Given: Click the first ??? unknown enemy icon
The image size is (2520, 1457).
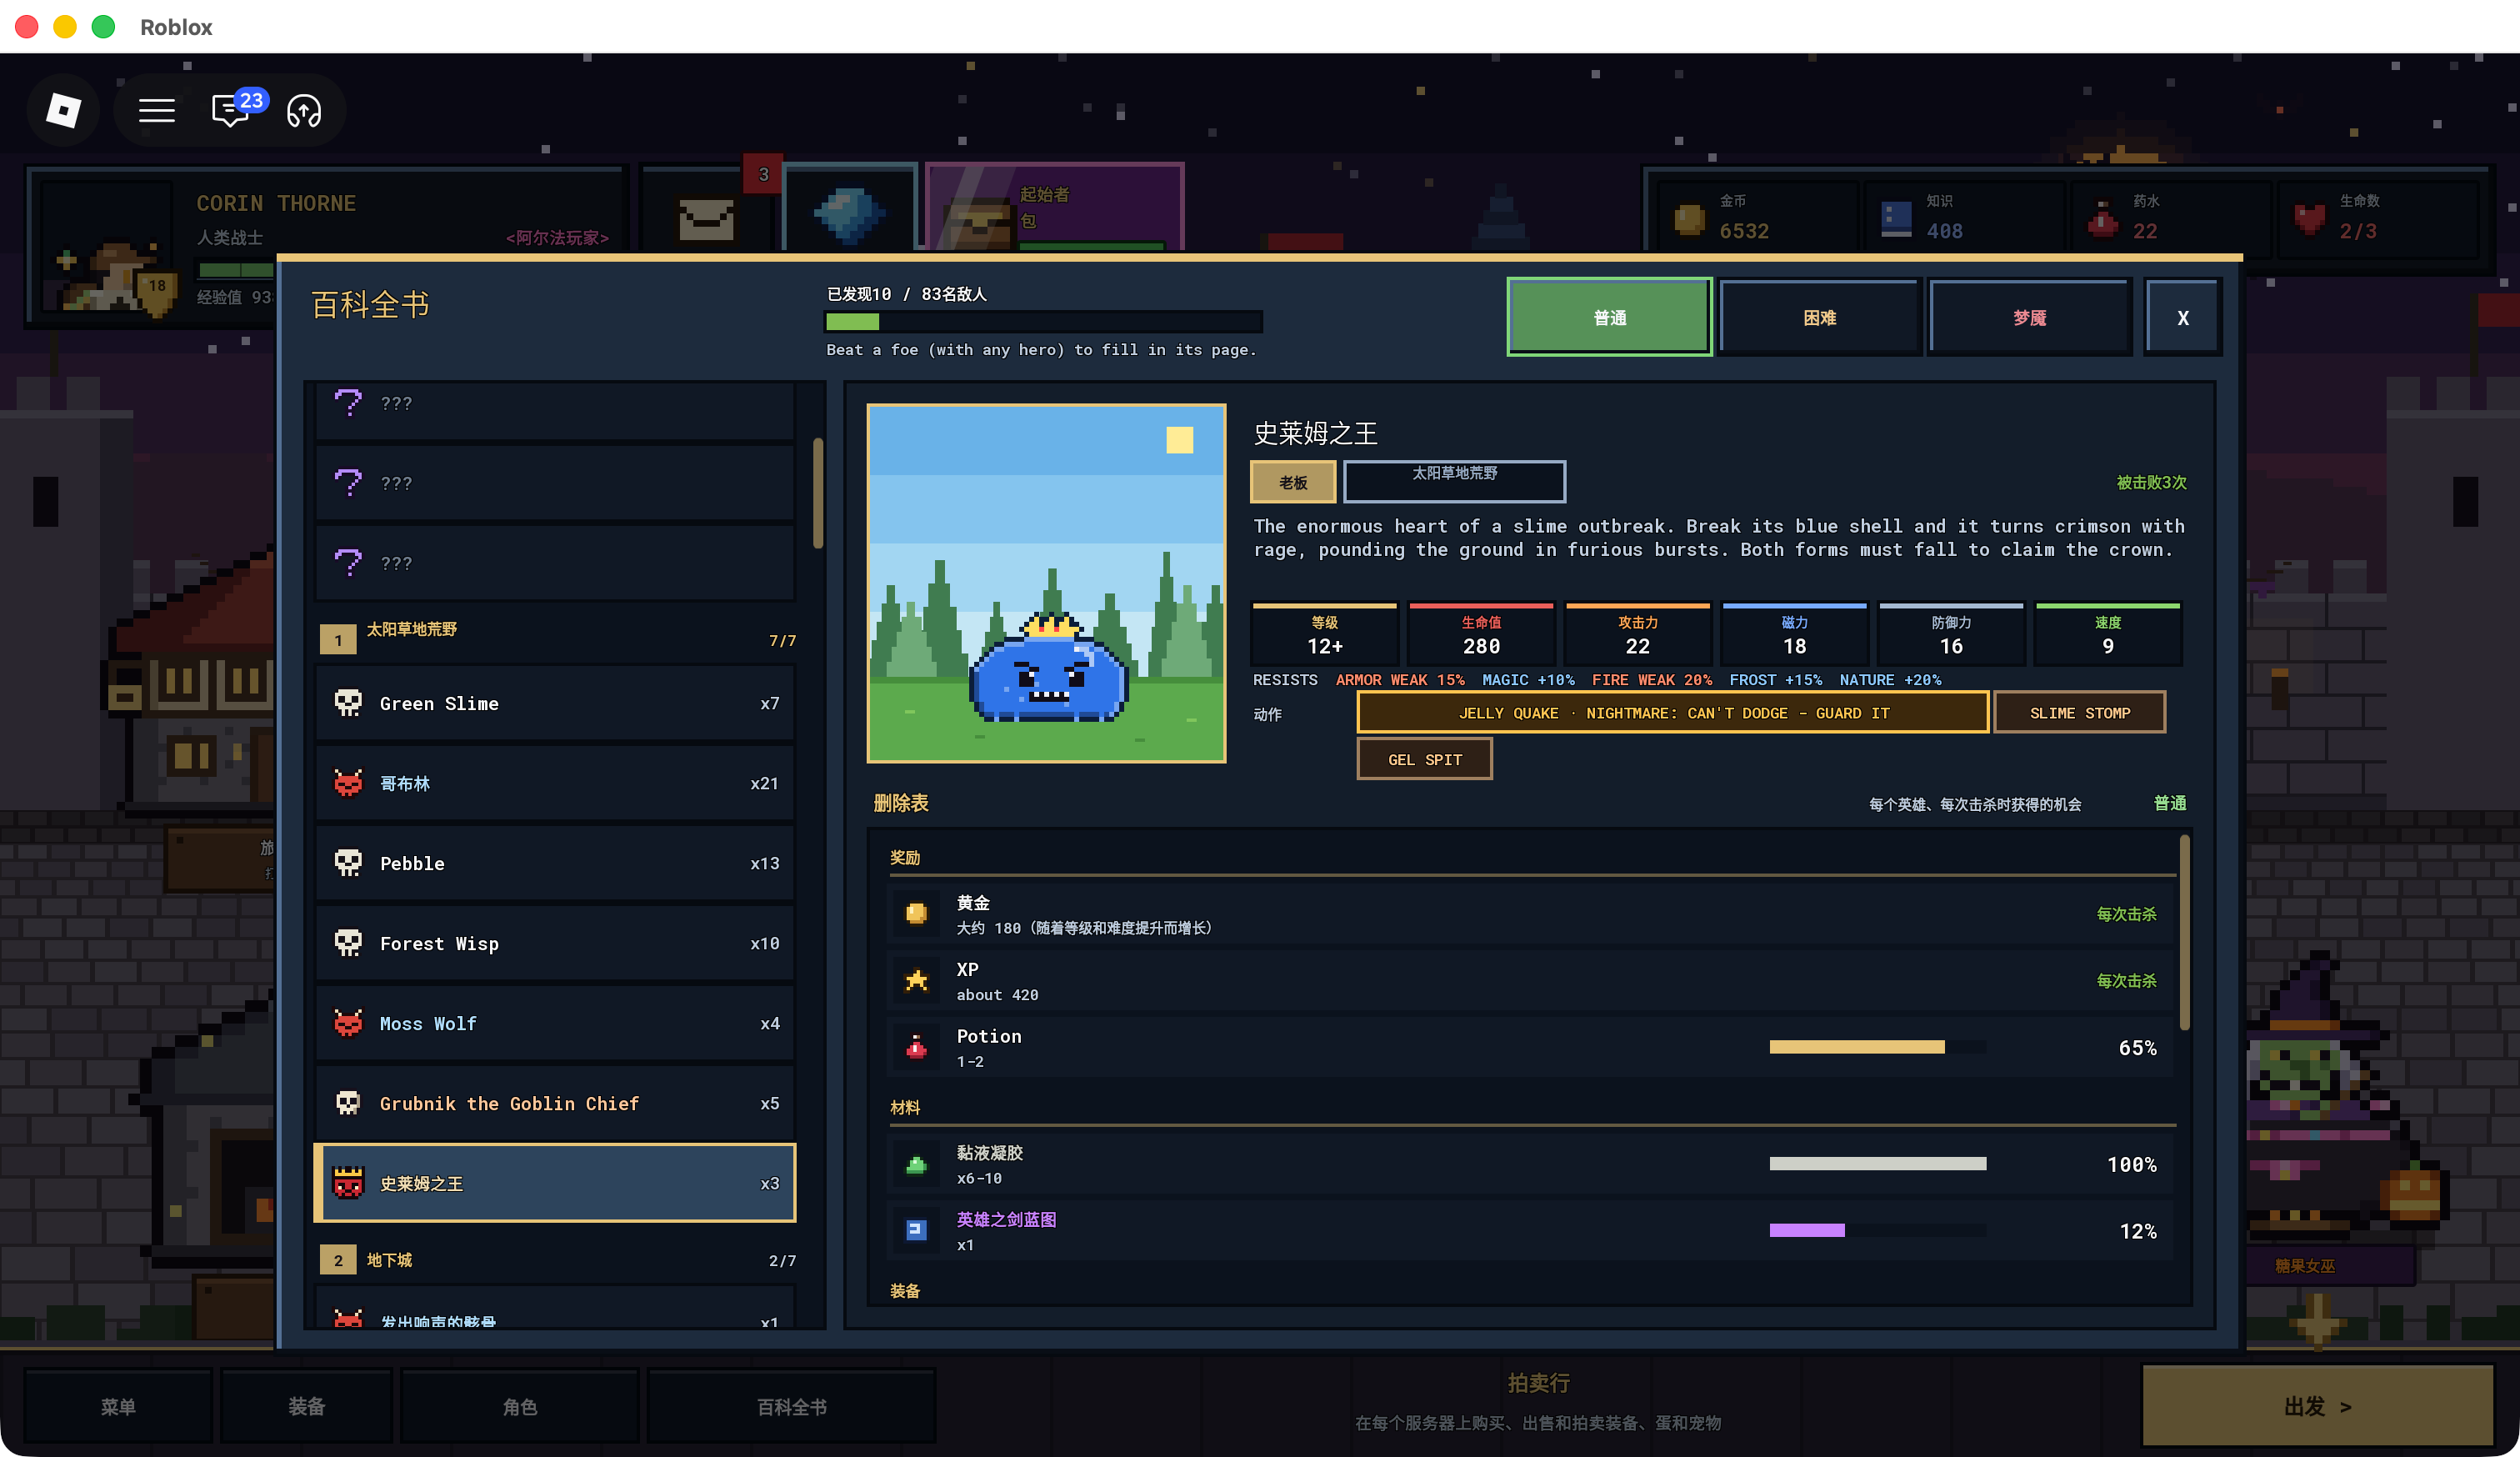Looking at the screenshot, I should point(348,403).
